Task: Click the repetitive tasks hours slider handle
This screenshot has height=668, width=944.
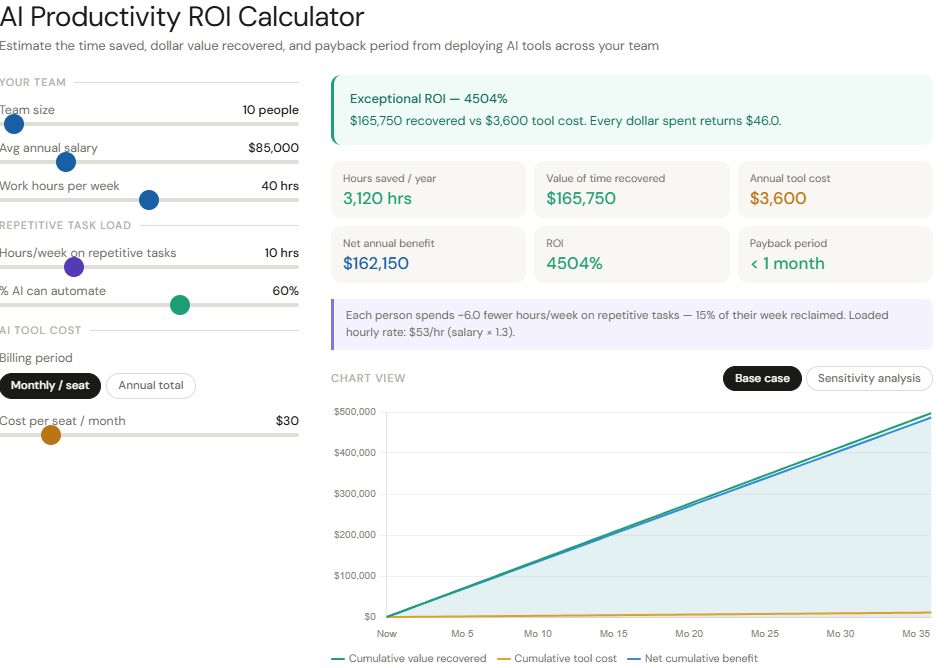Action: pos(74,267)
